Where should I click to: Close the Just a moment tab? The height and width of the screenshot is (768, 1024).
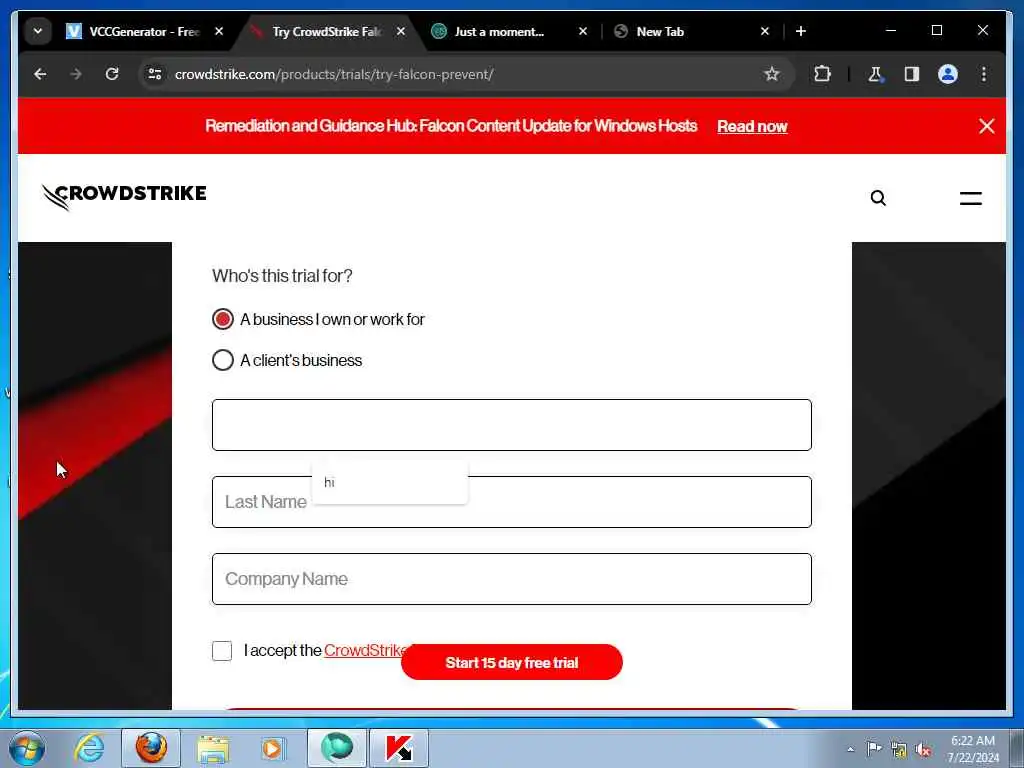click(583, 31)
